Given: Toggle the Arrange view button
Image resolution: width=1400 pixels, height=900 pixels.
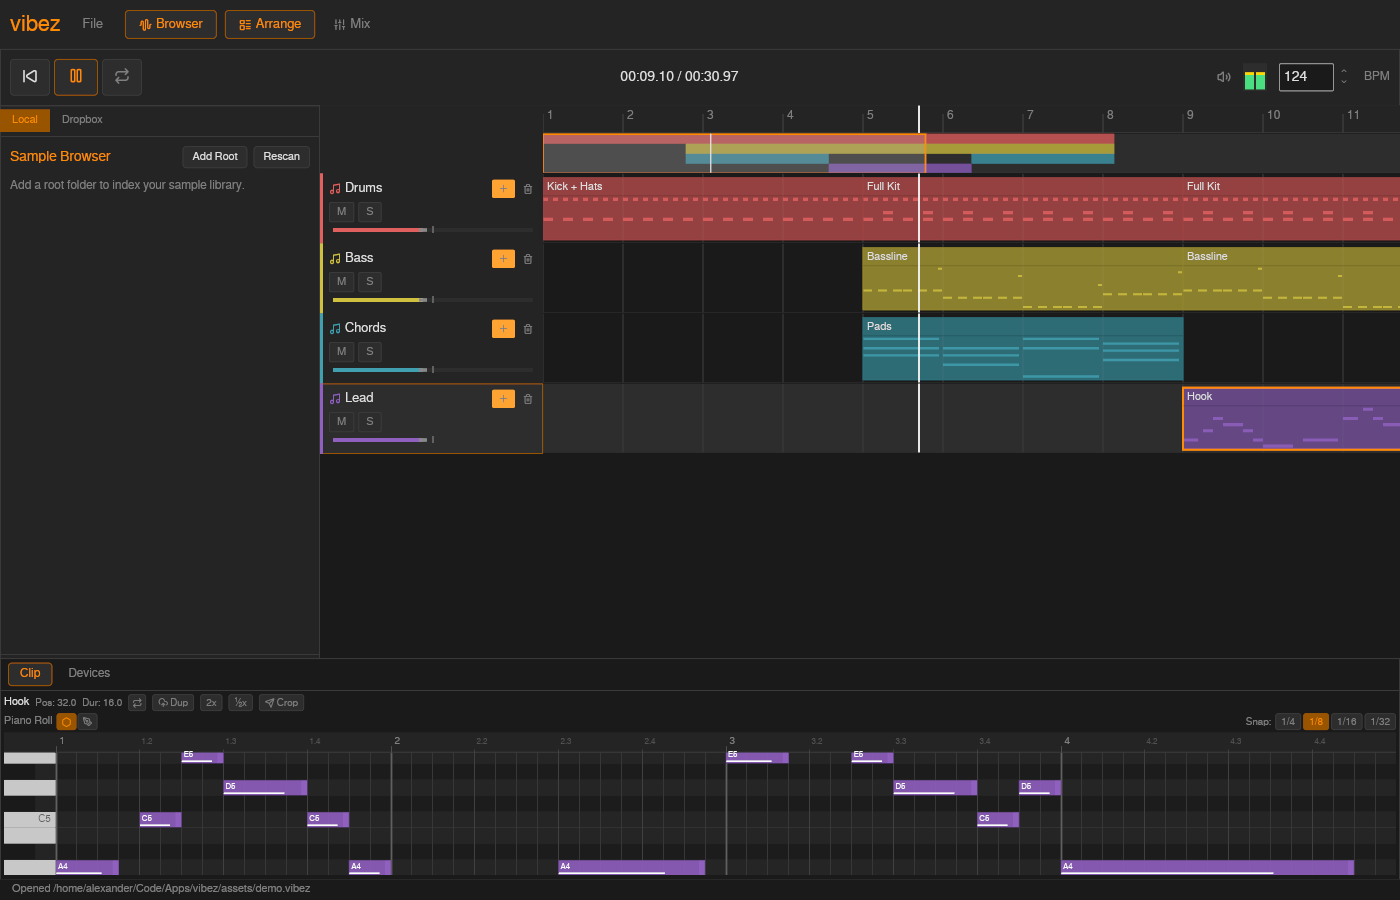Looking at the screenshot, I should tap(270, 24).
